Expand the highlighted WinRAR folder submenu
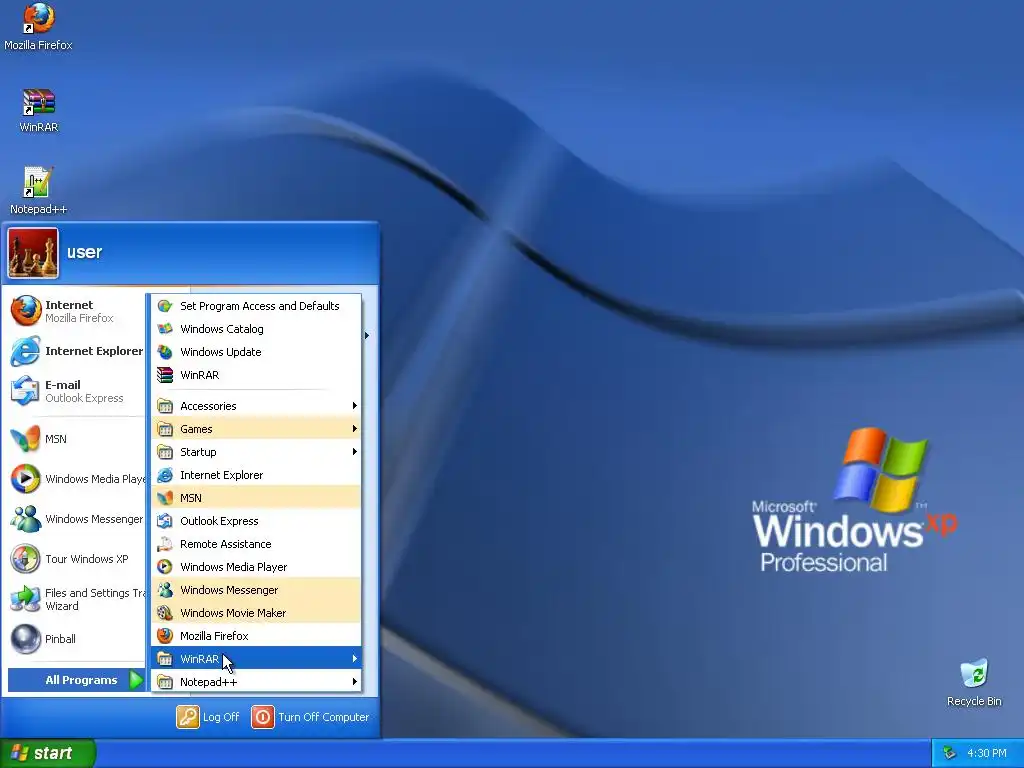 [256, 658]
